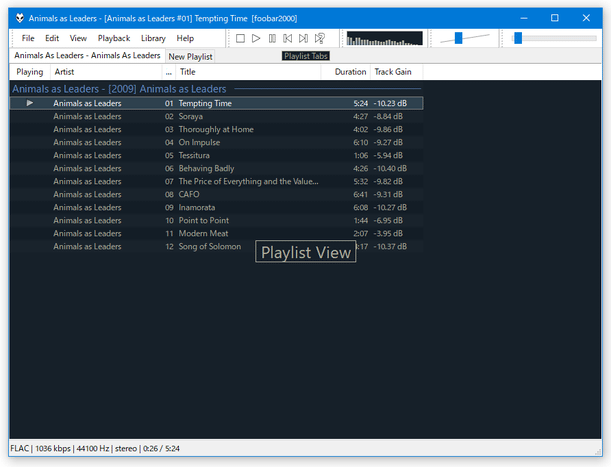Image resolution: width=611 pixels, height=467 pixels.
Task: Open the Help menu
Action: click(x=185, y=38)
